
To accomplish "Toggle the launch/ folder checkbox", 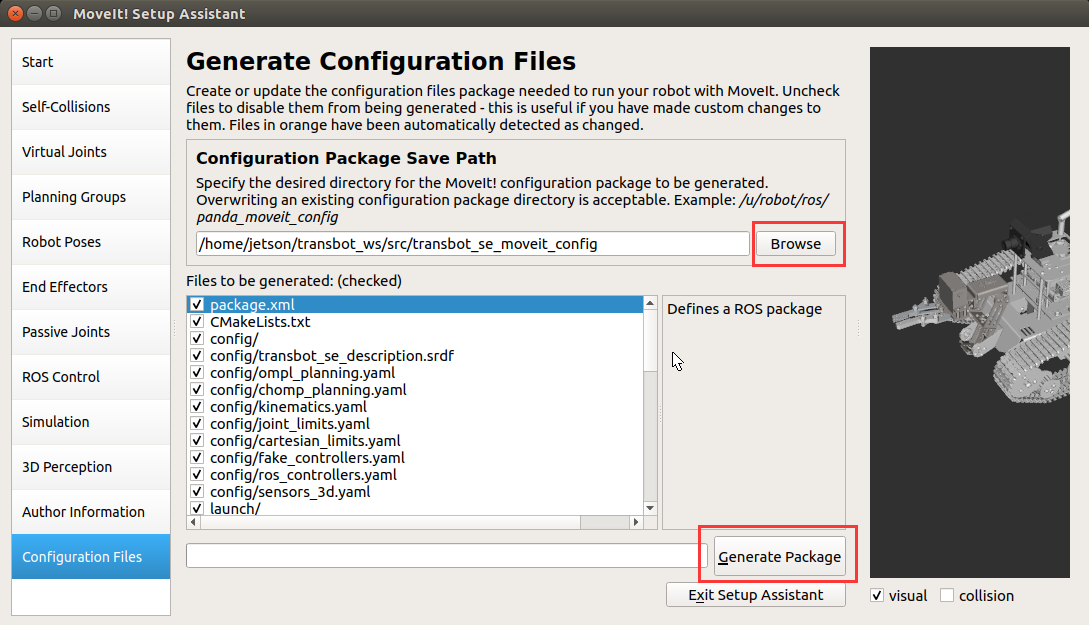I will click(x=197, y=508).
